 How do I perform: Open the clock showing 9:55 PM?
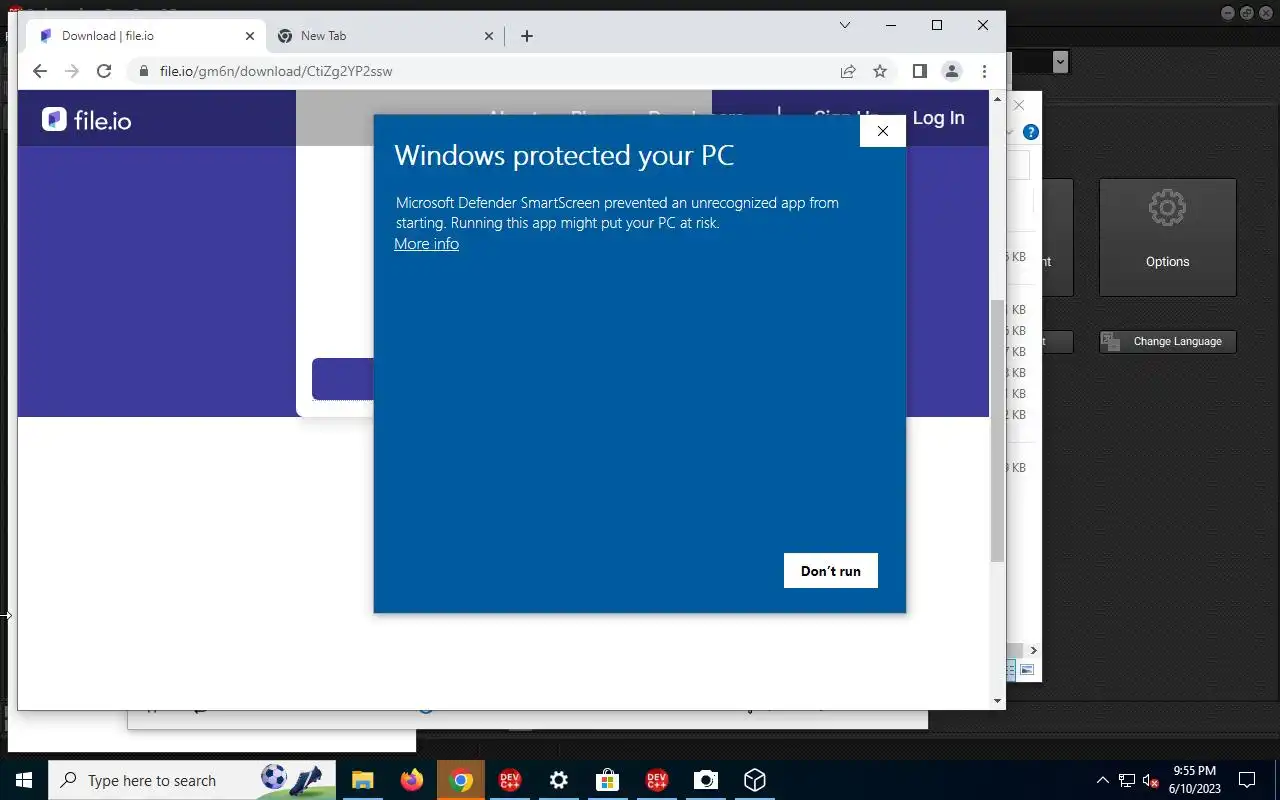1195,780
